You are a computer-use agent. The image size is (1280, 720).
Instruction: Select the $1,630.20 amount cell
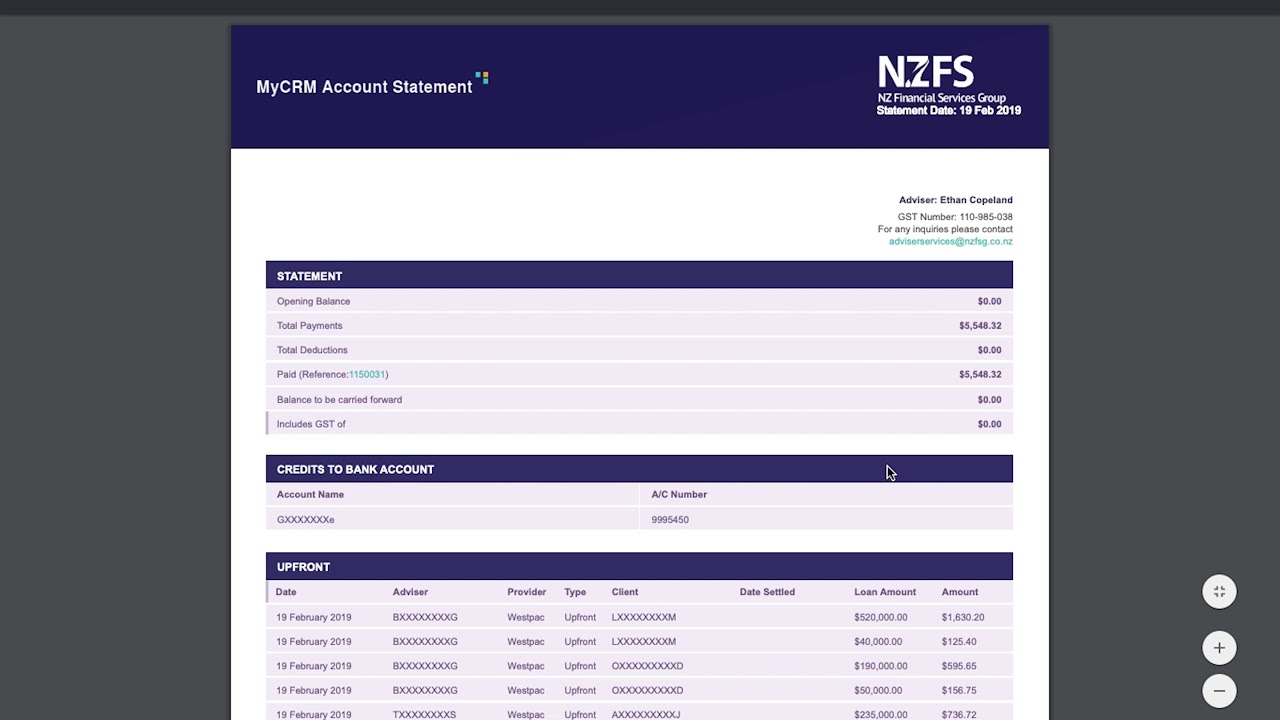point(963,617)
